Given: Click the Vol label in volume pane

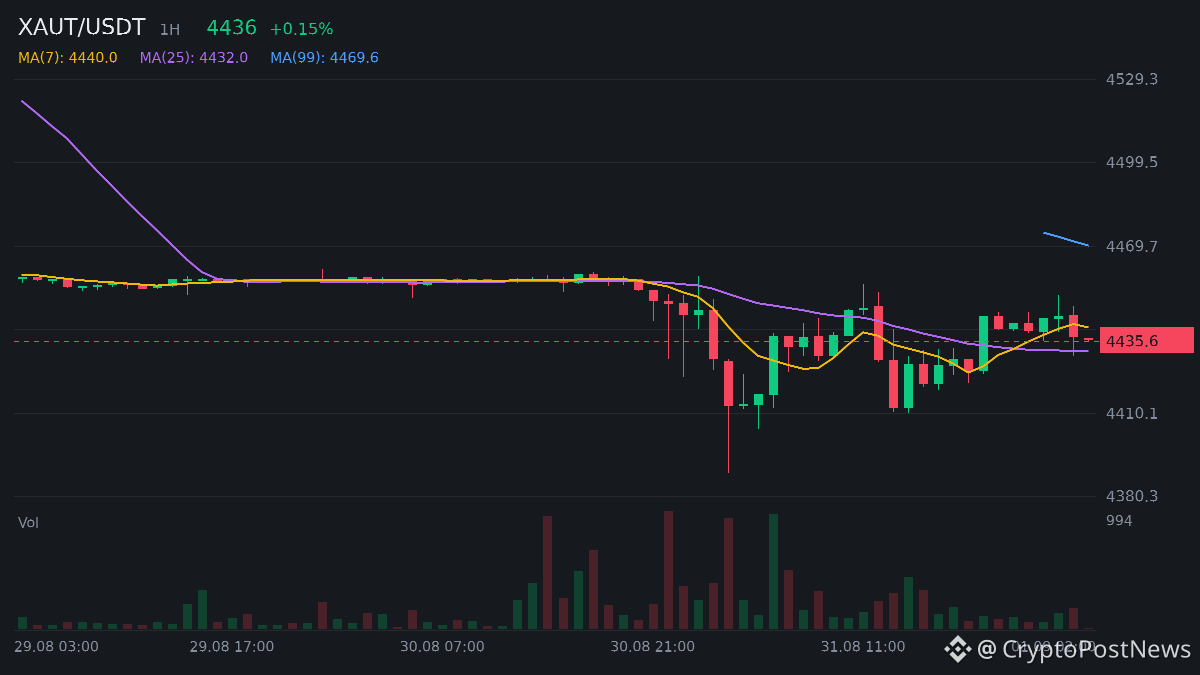Looking at the screenshot, I should 29,523.
